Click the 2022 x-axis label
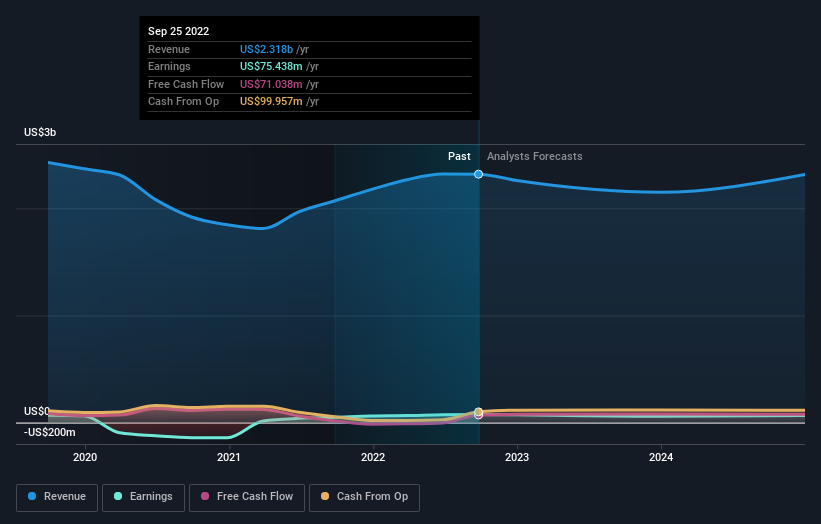The image size is (821, 524). click(373, 458)
